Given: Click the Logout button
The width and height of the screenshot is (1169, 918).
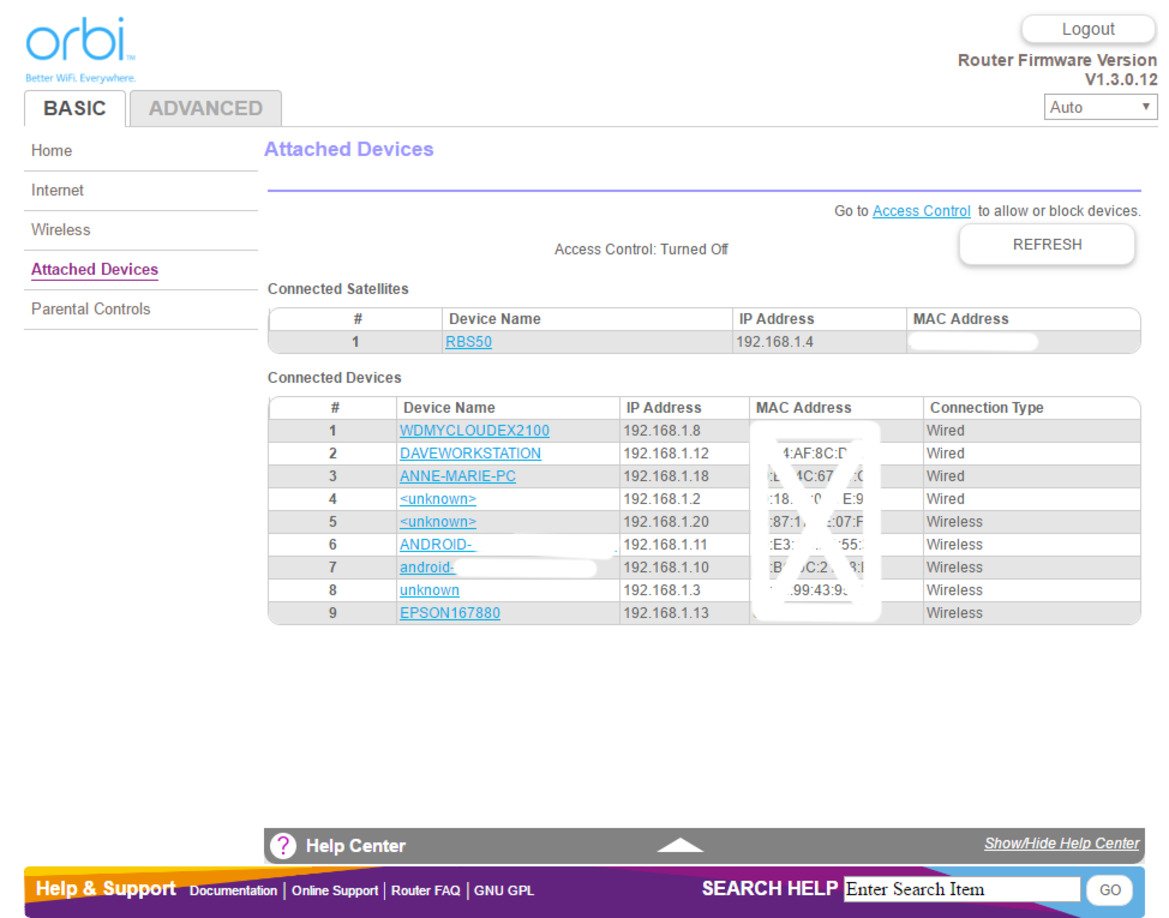Looking at the screenshot, I should [1088, 29].
